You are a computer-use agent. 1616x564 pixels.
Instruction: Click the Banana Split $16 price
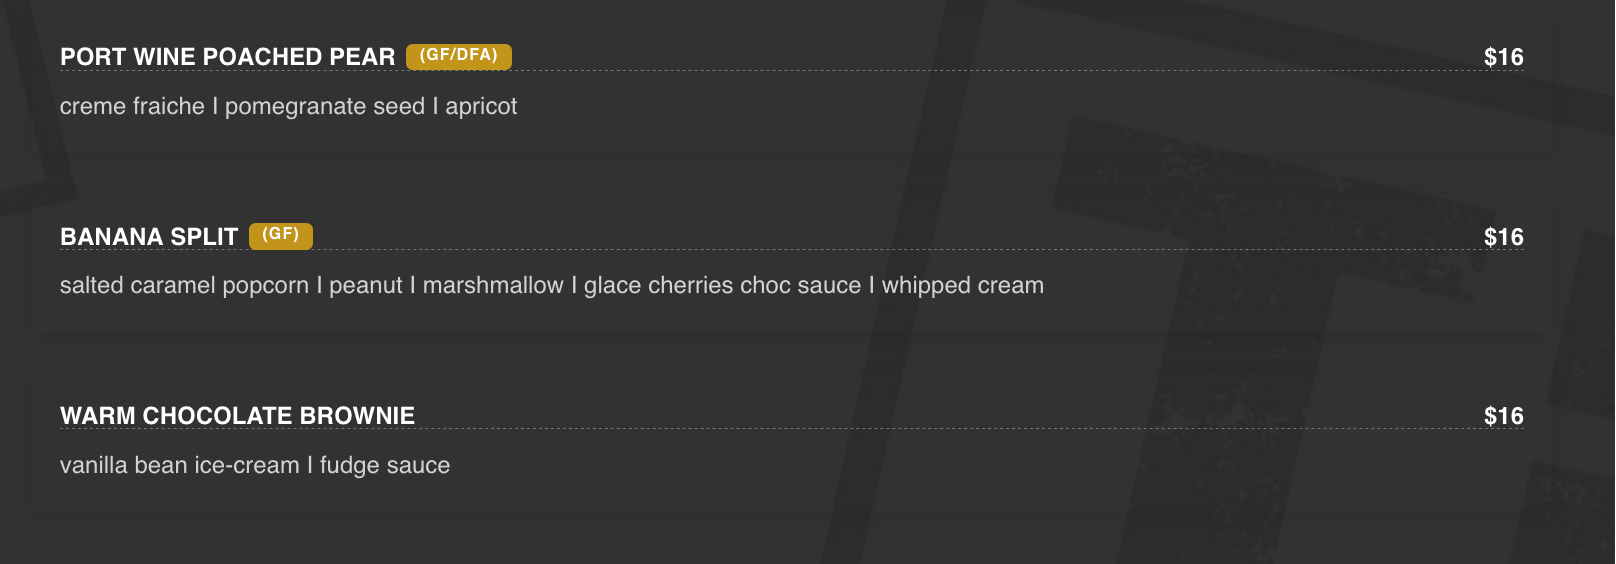pyautogui.click(x=1503, y=237)
